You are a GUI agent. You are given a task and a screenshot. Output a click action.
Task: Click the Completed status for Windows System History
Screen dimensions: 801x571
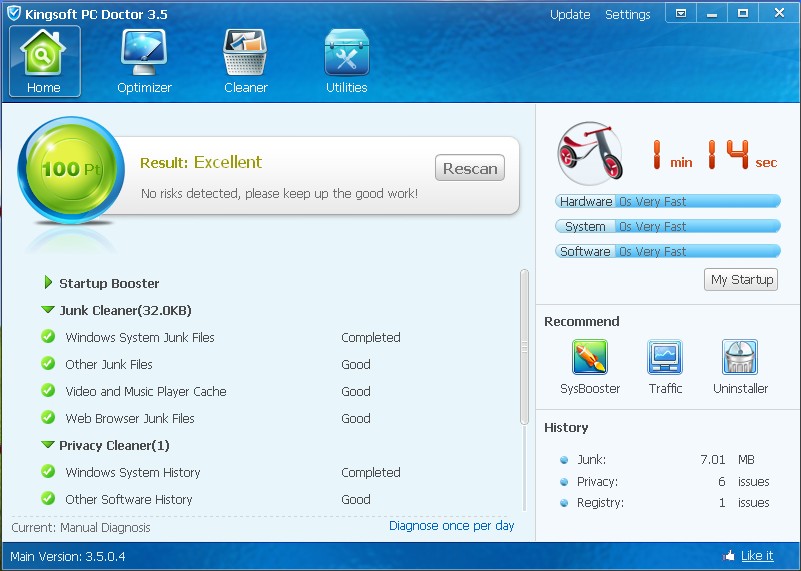[x=371, y=472]
